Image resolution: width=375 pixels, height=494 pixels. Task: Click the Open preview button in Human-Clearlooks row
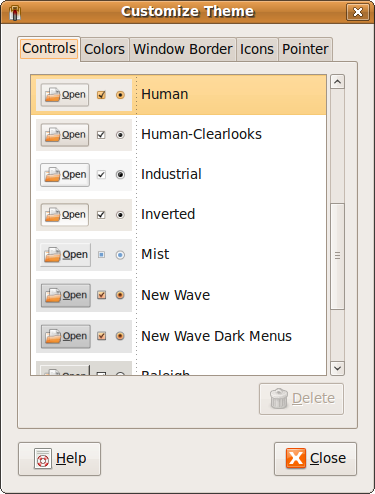tap(65, 135)
